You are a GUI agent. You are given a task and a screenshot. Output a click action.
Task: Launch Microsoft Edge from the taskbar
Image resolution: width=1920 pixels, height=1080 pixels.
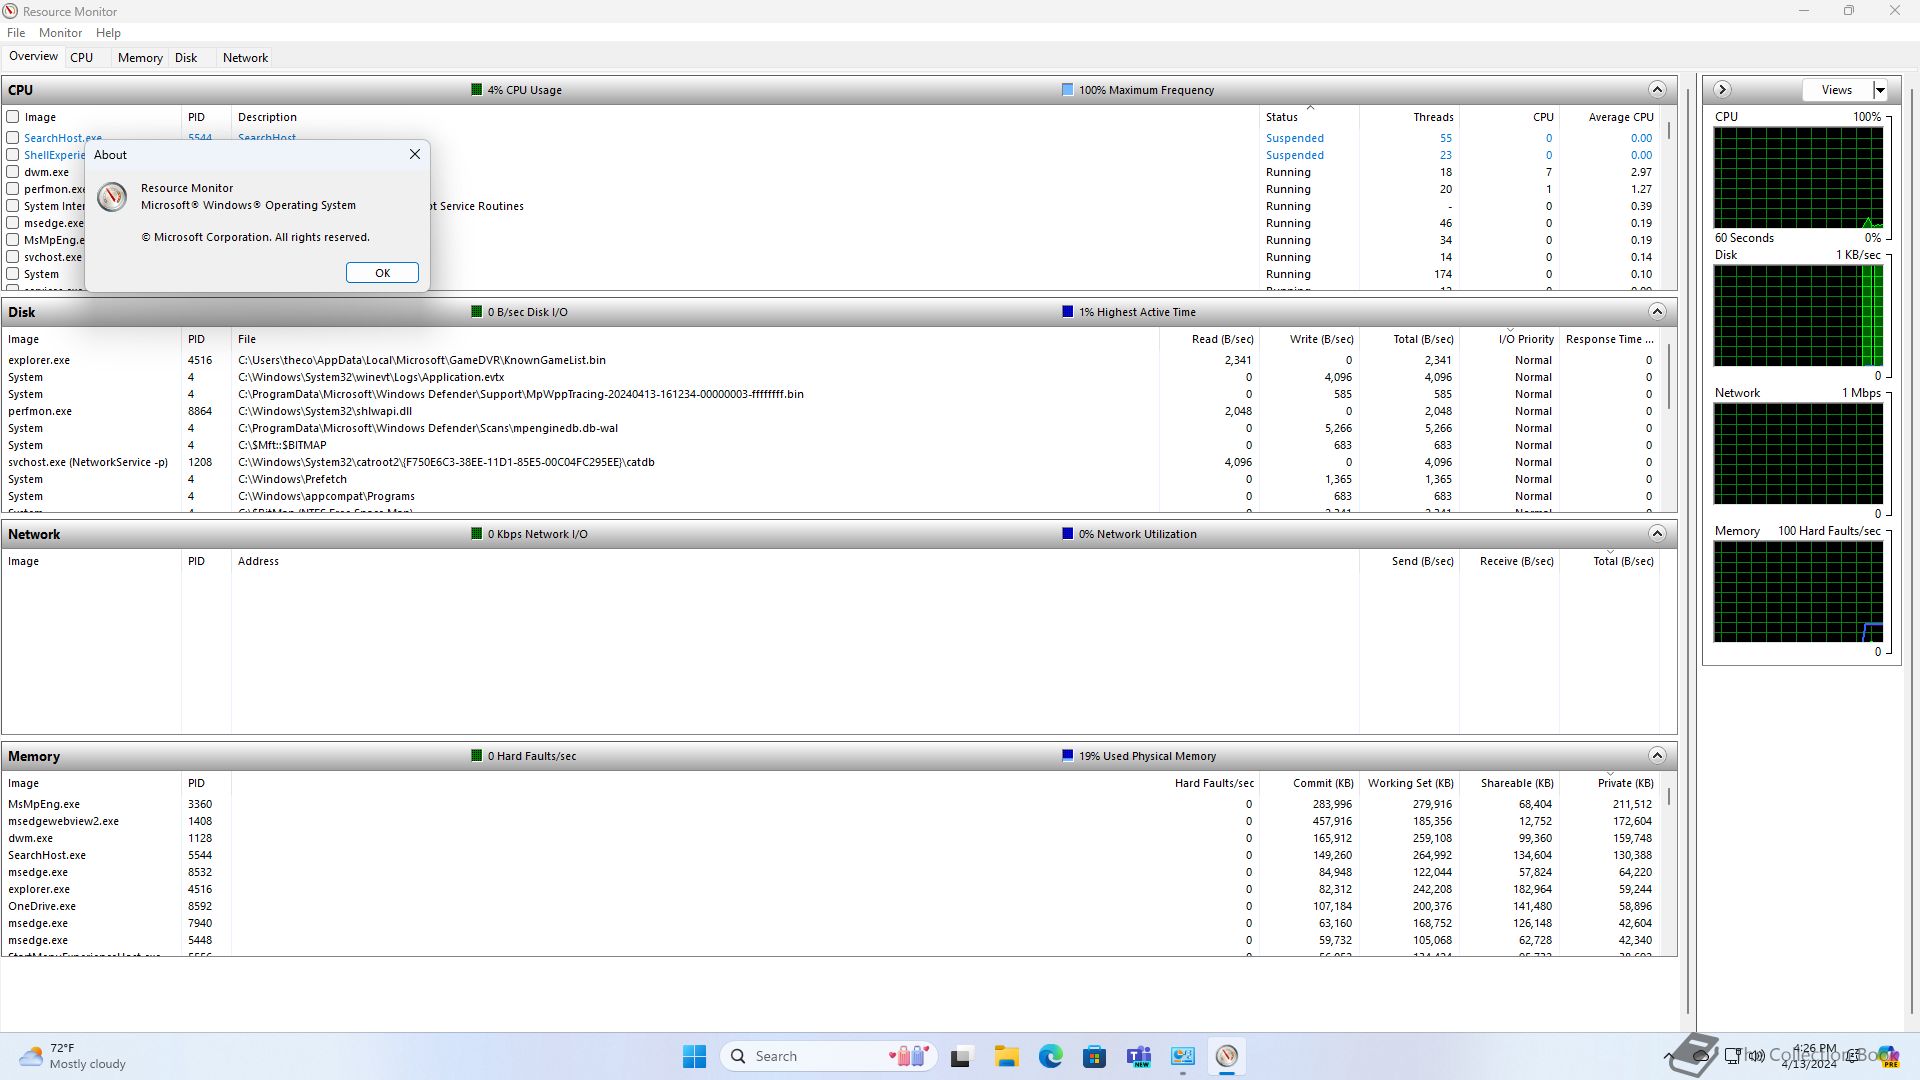1050,1056
